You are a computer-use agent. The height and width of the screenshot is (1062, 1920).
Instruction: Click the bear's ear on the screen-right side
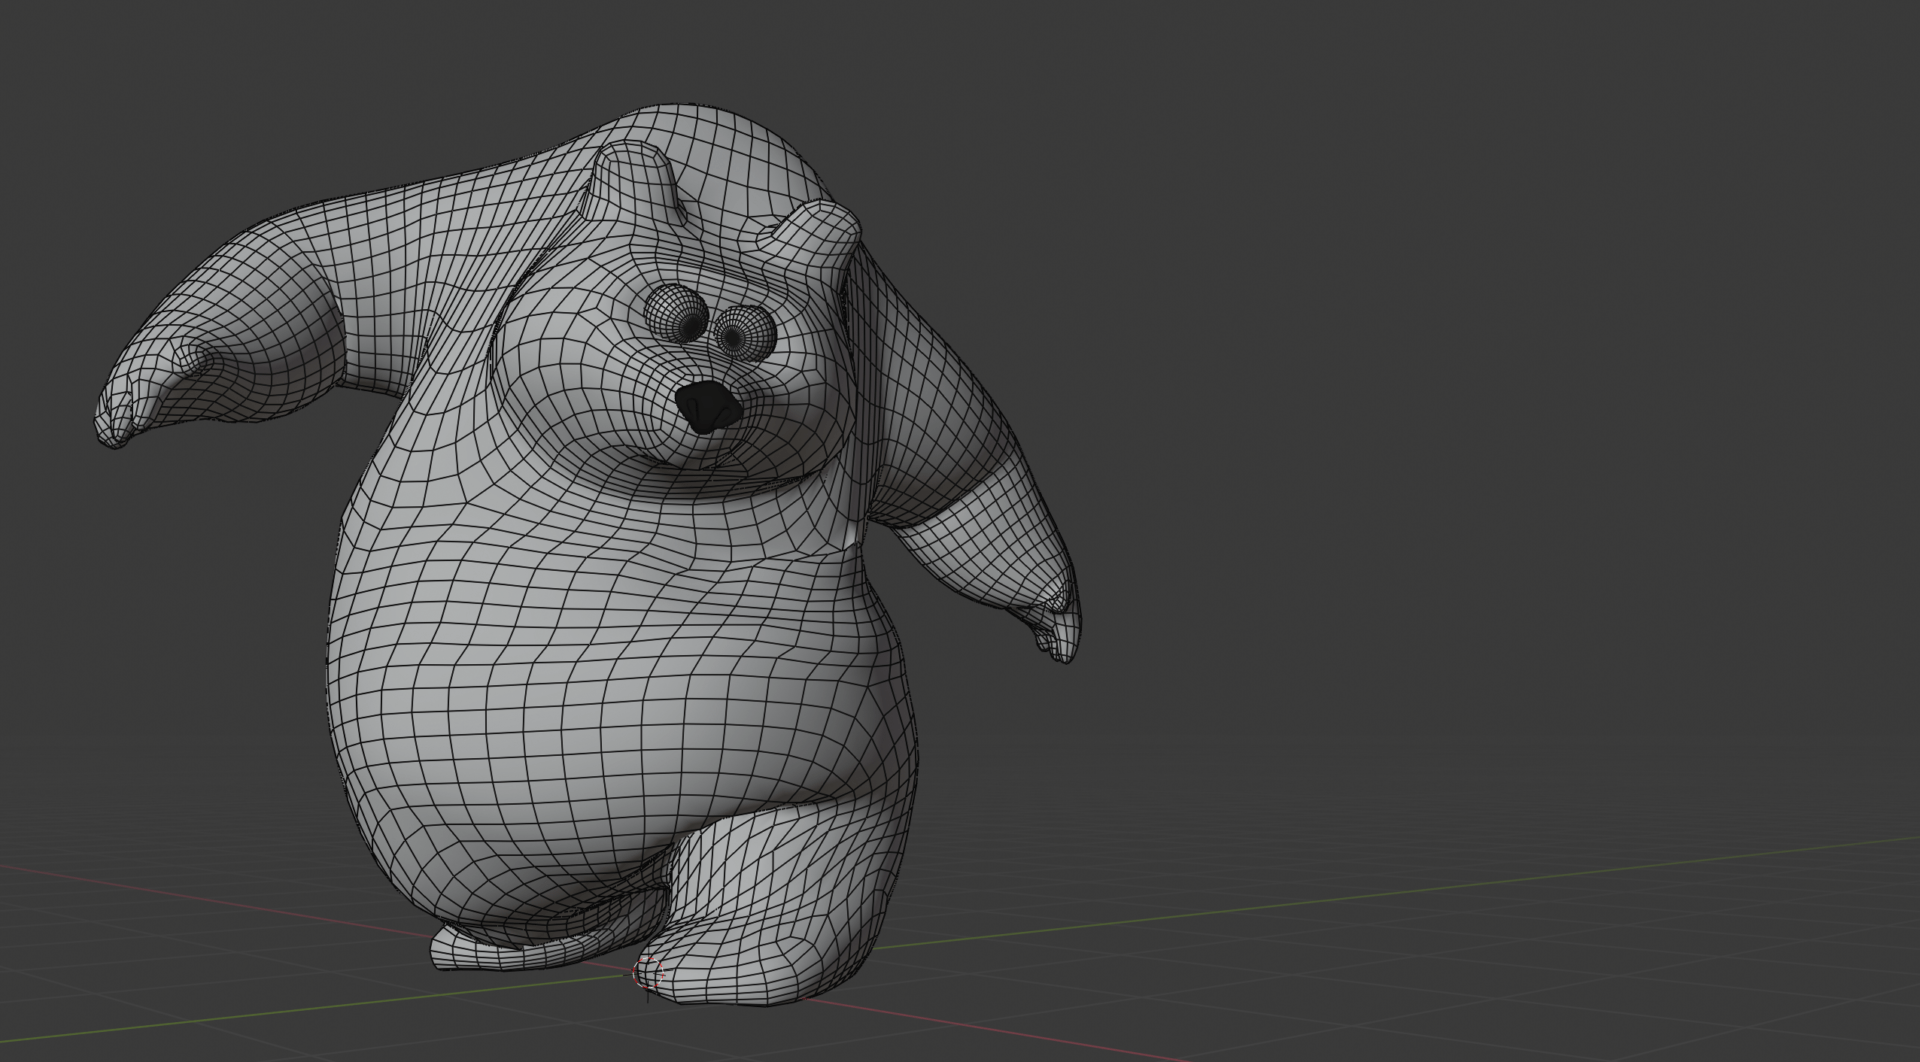(813, 236)
